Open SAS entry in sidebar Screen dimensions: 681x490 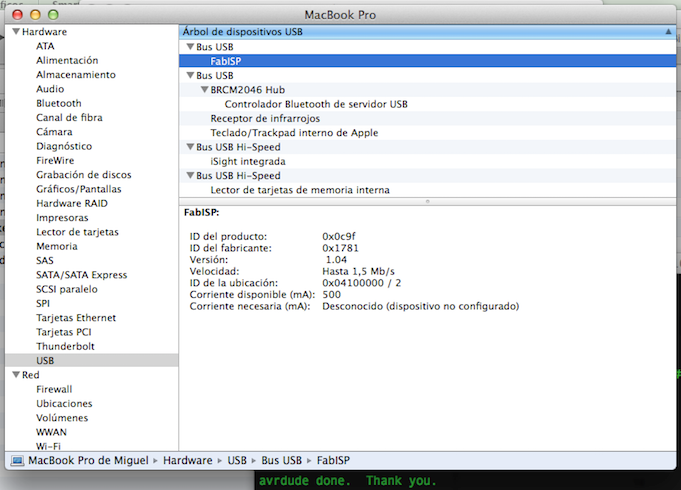point(45,261)
